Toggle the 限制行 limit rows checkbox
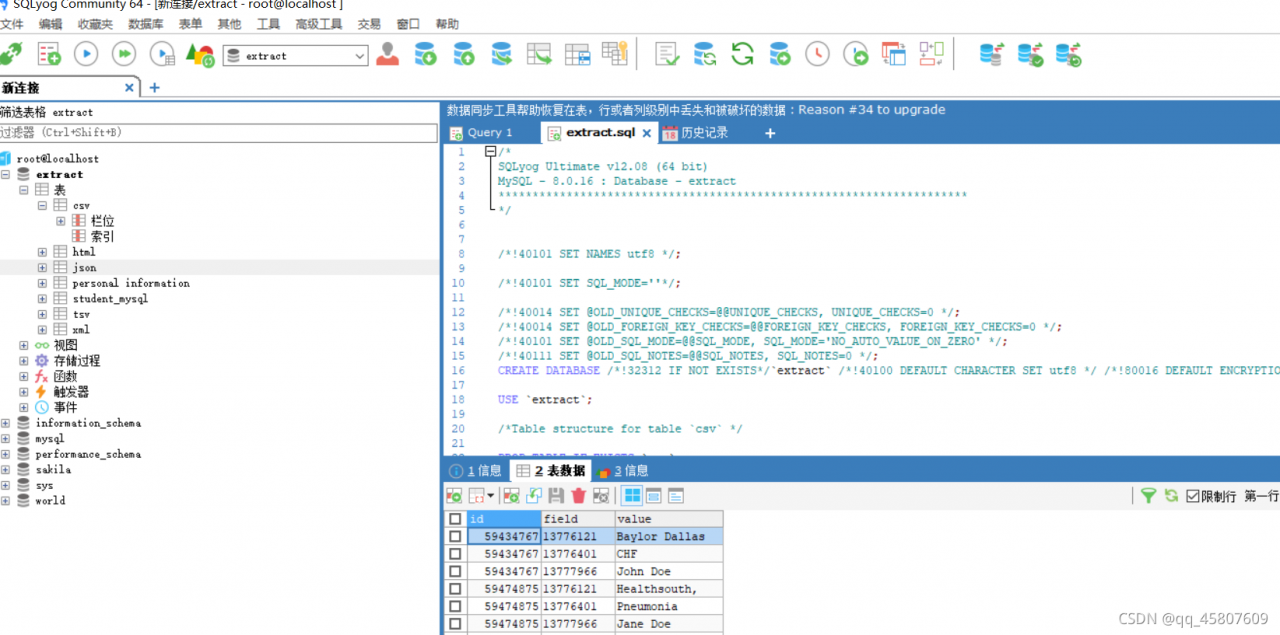1280x635 pixels. [x=1192, y=496]
